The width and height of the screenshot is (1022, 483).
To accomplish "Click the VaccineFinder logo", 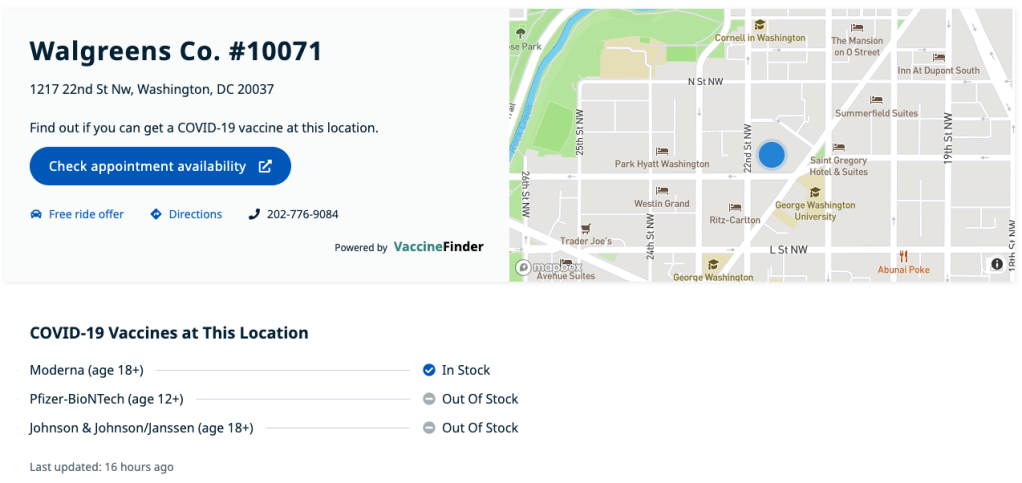I will tap(438, 246).
